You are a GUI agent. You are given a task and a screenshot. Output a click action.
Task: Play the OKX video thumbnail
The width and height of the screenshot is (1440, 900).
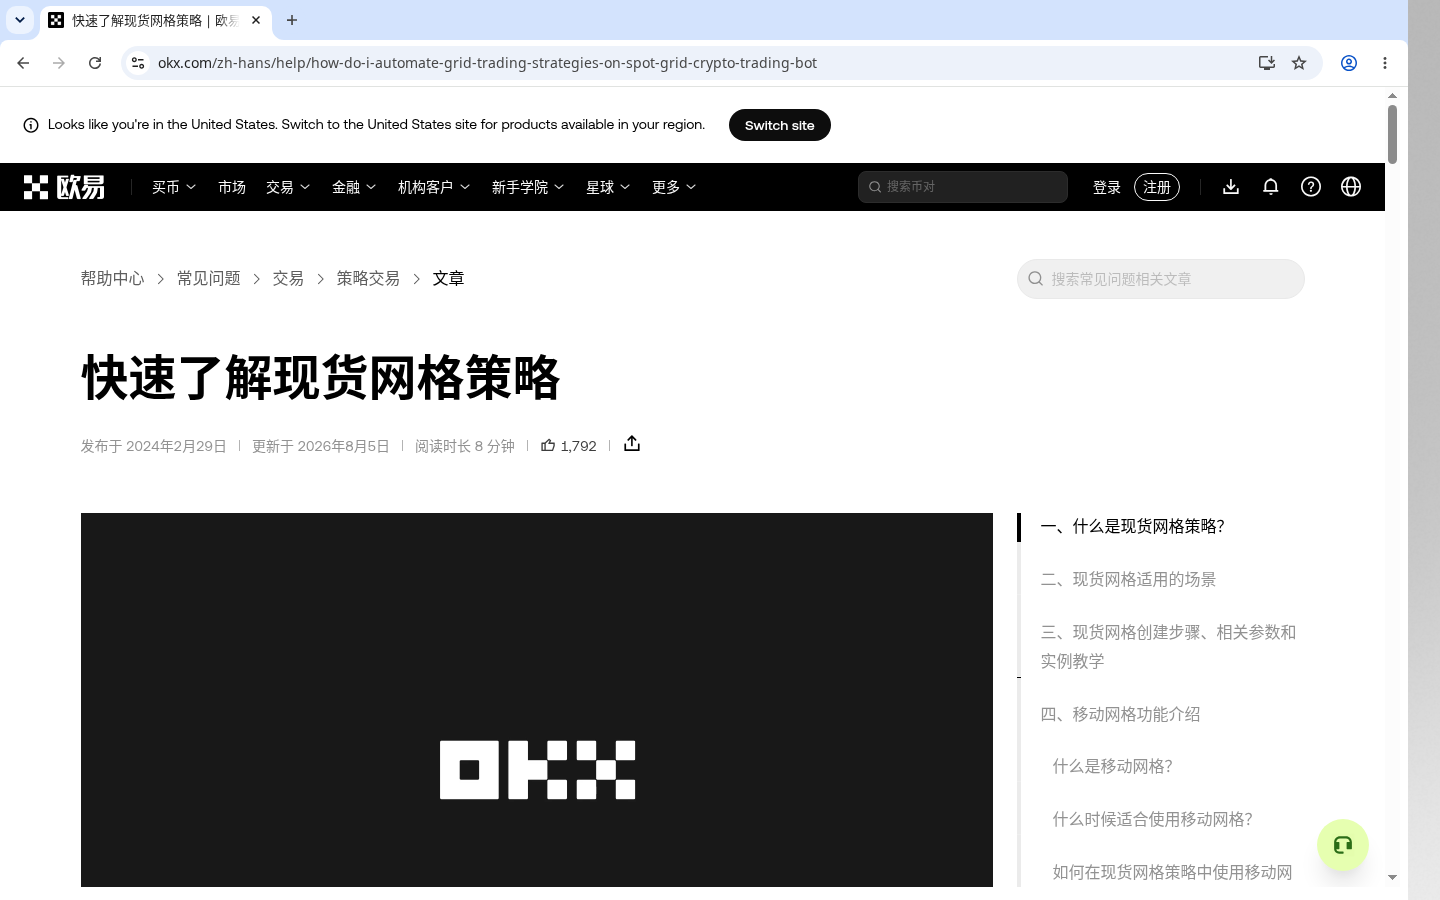(x=537, y=700)
